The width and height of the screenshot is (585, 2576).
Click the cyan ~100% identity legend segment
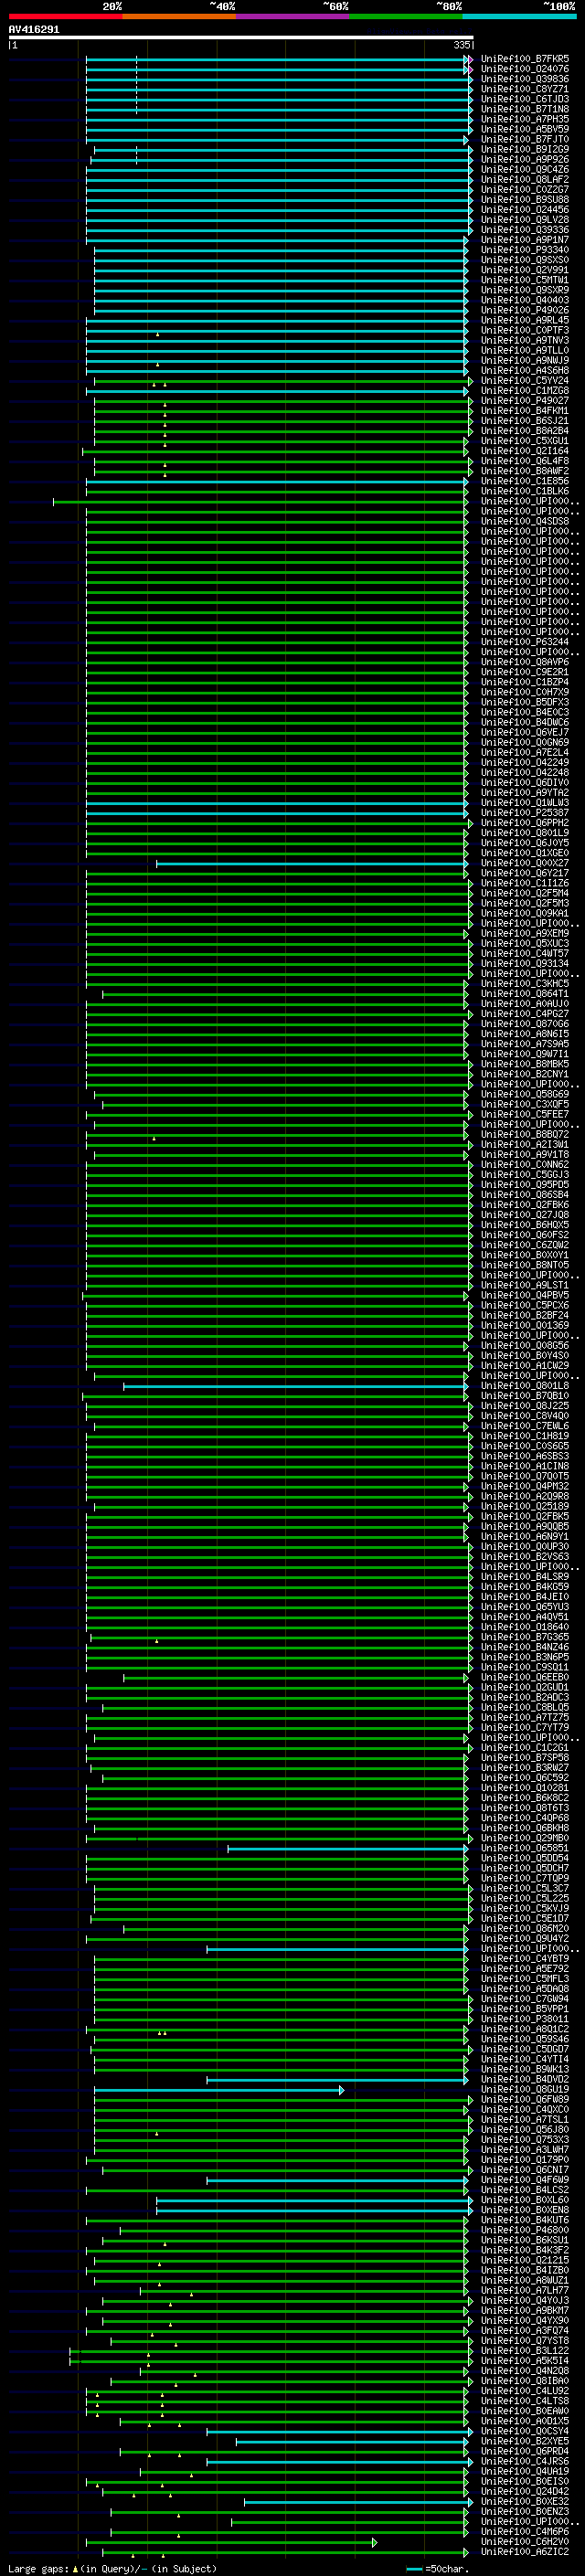point(519,17)
